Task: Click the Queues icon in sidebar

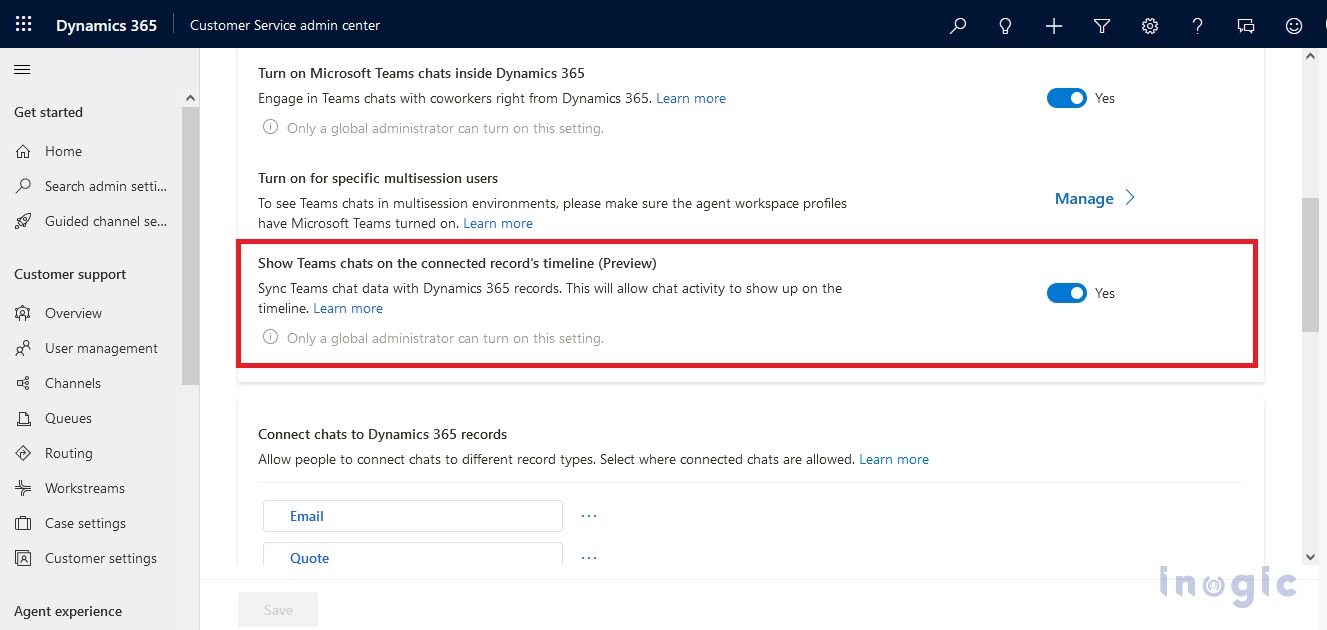Action: pos(24,418)
